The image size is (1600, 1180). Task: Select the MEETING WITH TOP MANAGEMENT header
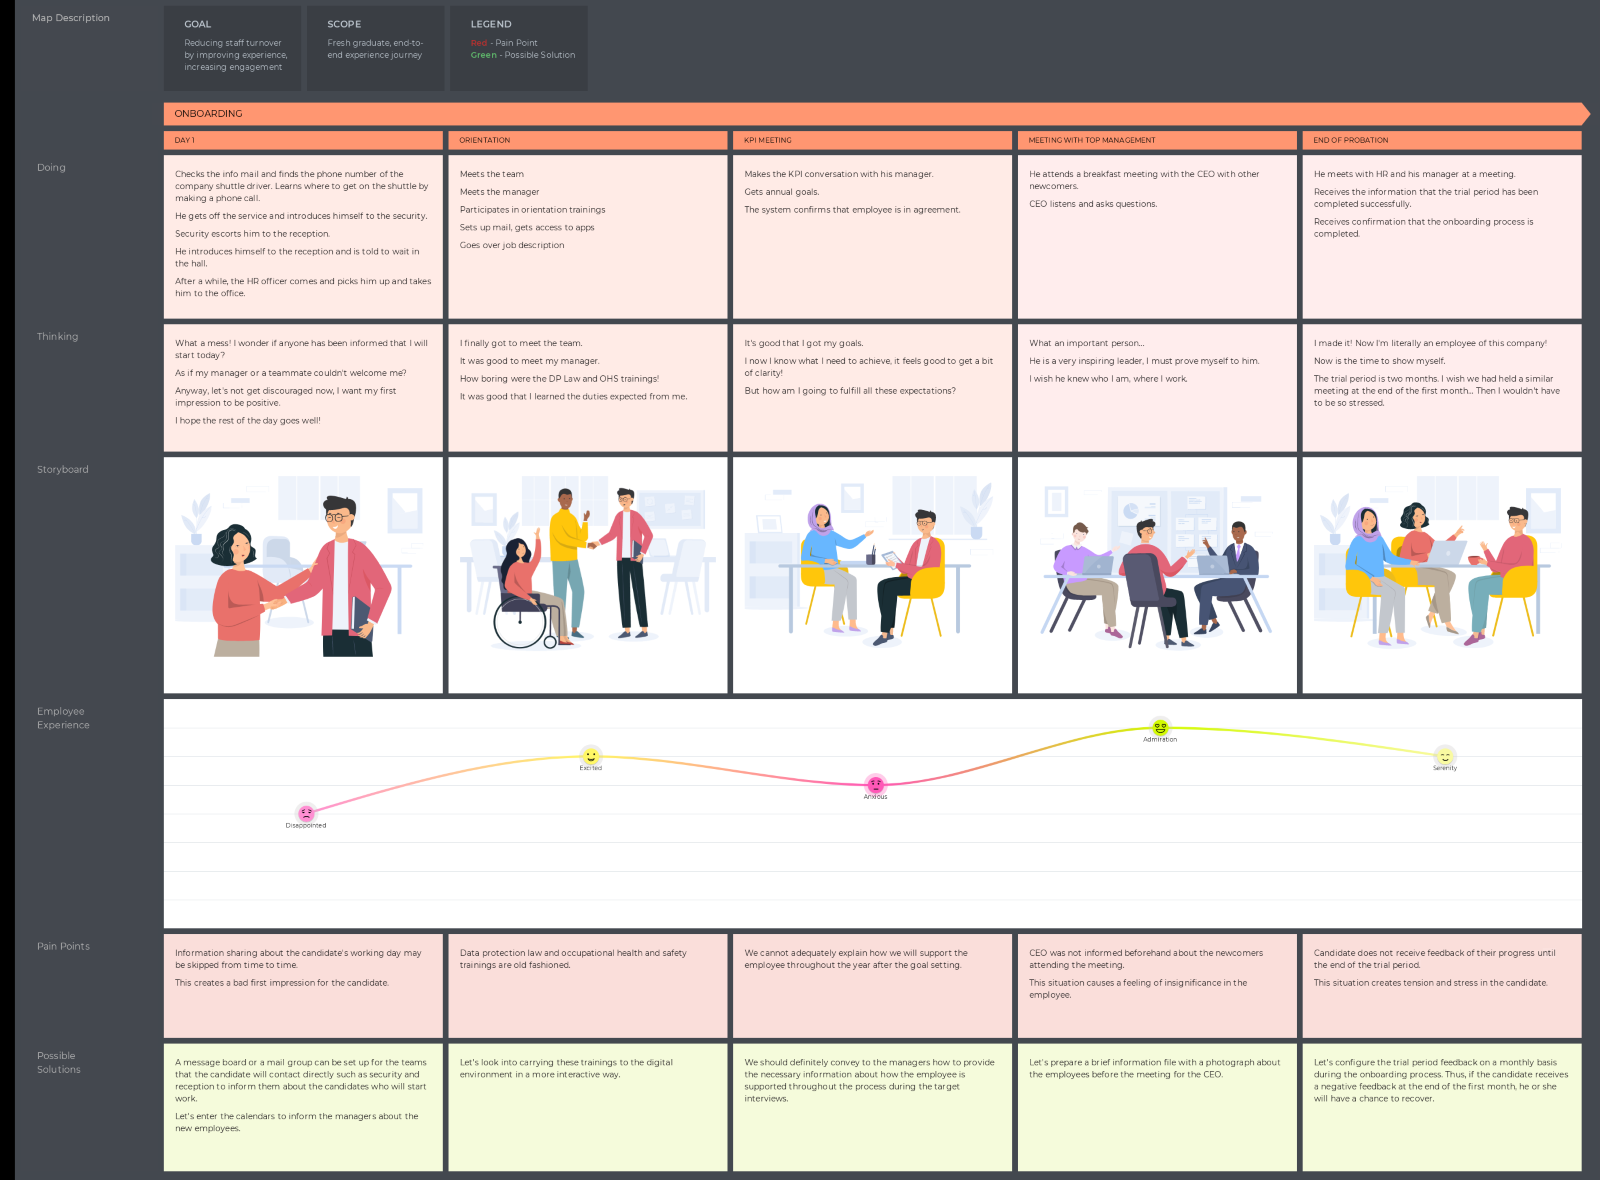click(1157, 140)
